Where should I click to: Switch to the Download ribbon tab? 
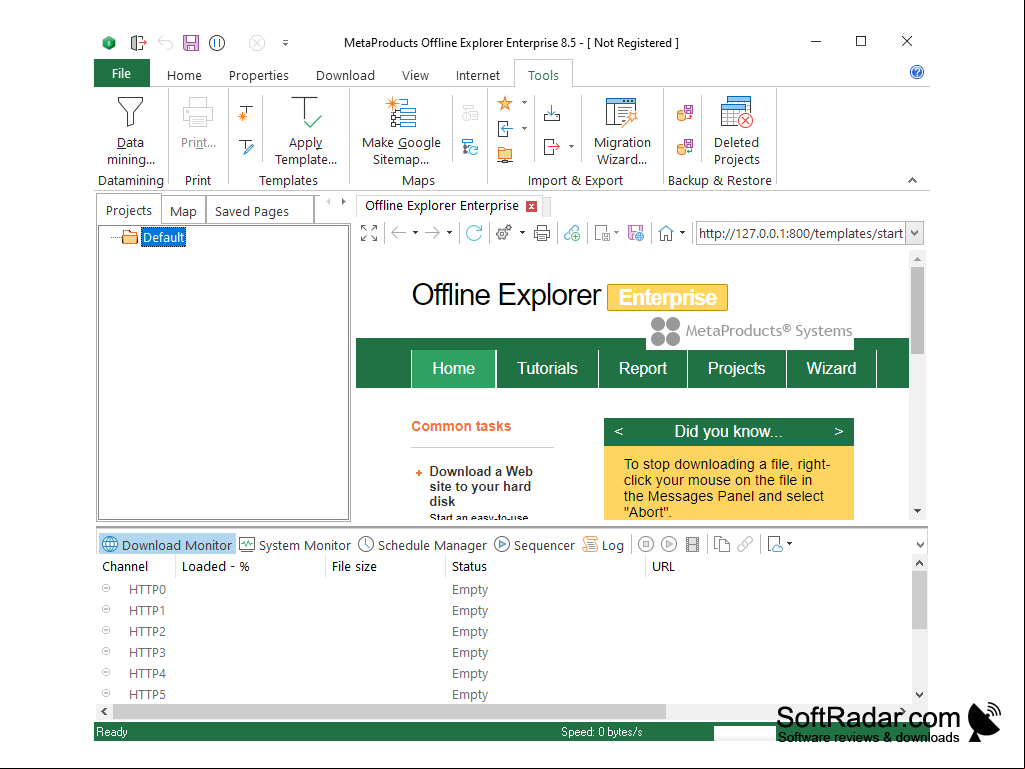pos(345,75)
